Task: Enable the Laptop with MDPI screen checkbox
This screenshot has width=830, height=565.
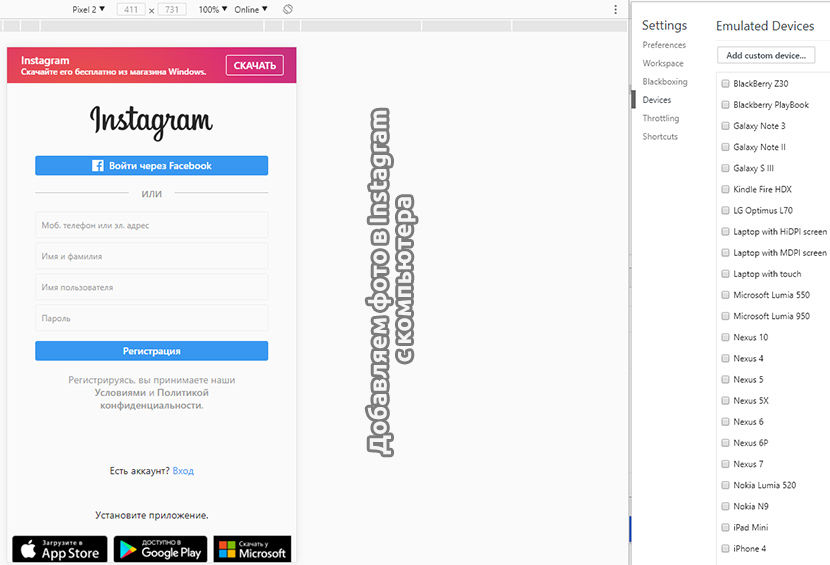Action: (725, 253)
